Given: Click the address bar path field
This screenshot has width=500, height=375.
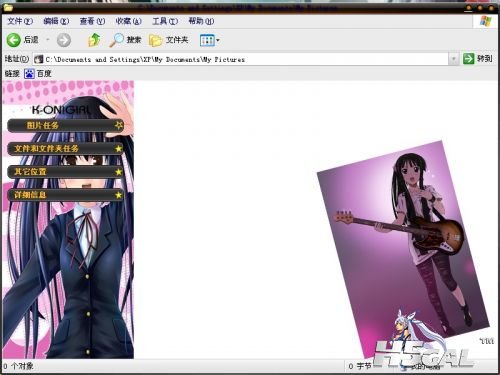Looking at the screenshot, I should tap(241, 59).
